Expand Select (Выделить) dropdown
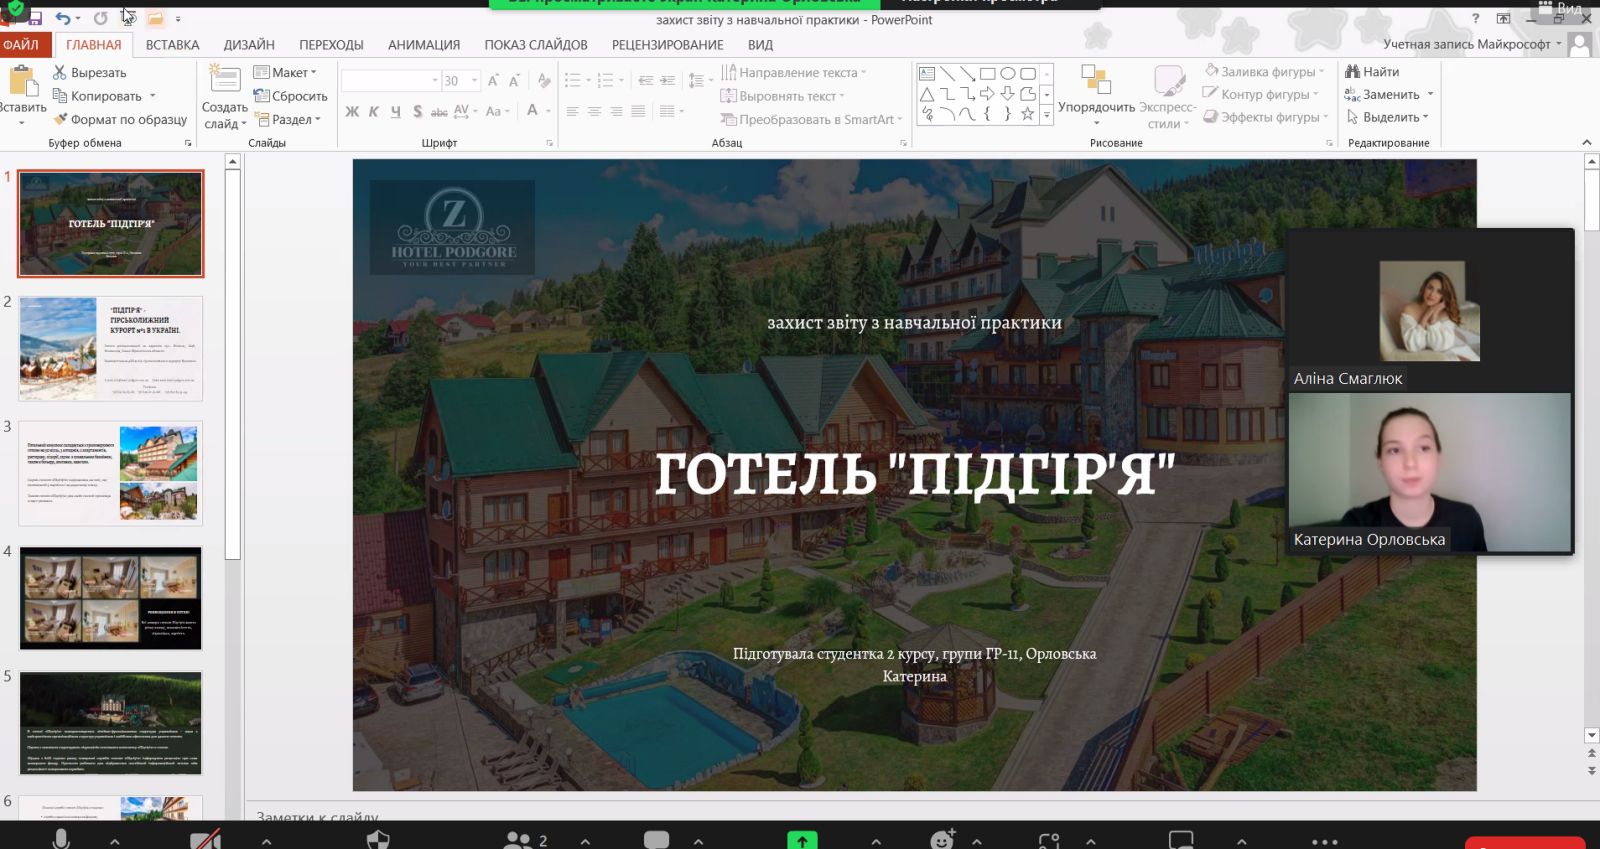The image size is (1600, 849). pyautogui.click(x=1388, y=117)
